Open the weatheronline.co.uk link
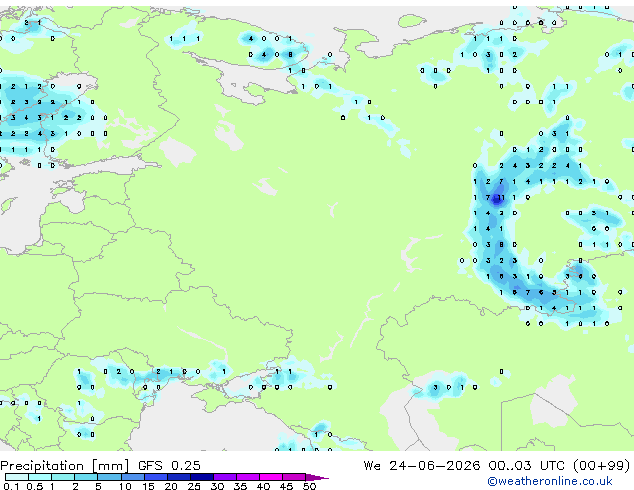Image resolution: width=634 pixels, height=490 pixels. [549, 481]
